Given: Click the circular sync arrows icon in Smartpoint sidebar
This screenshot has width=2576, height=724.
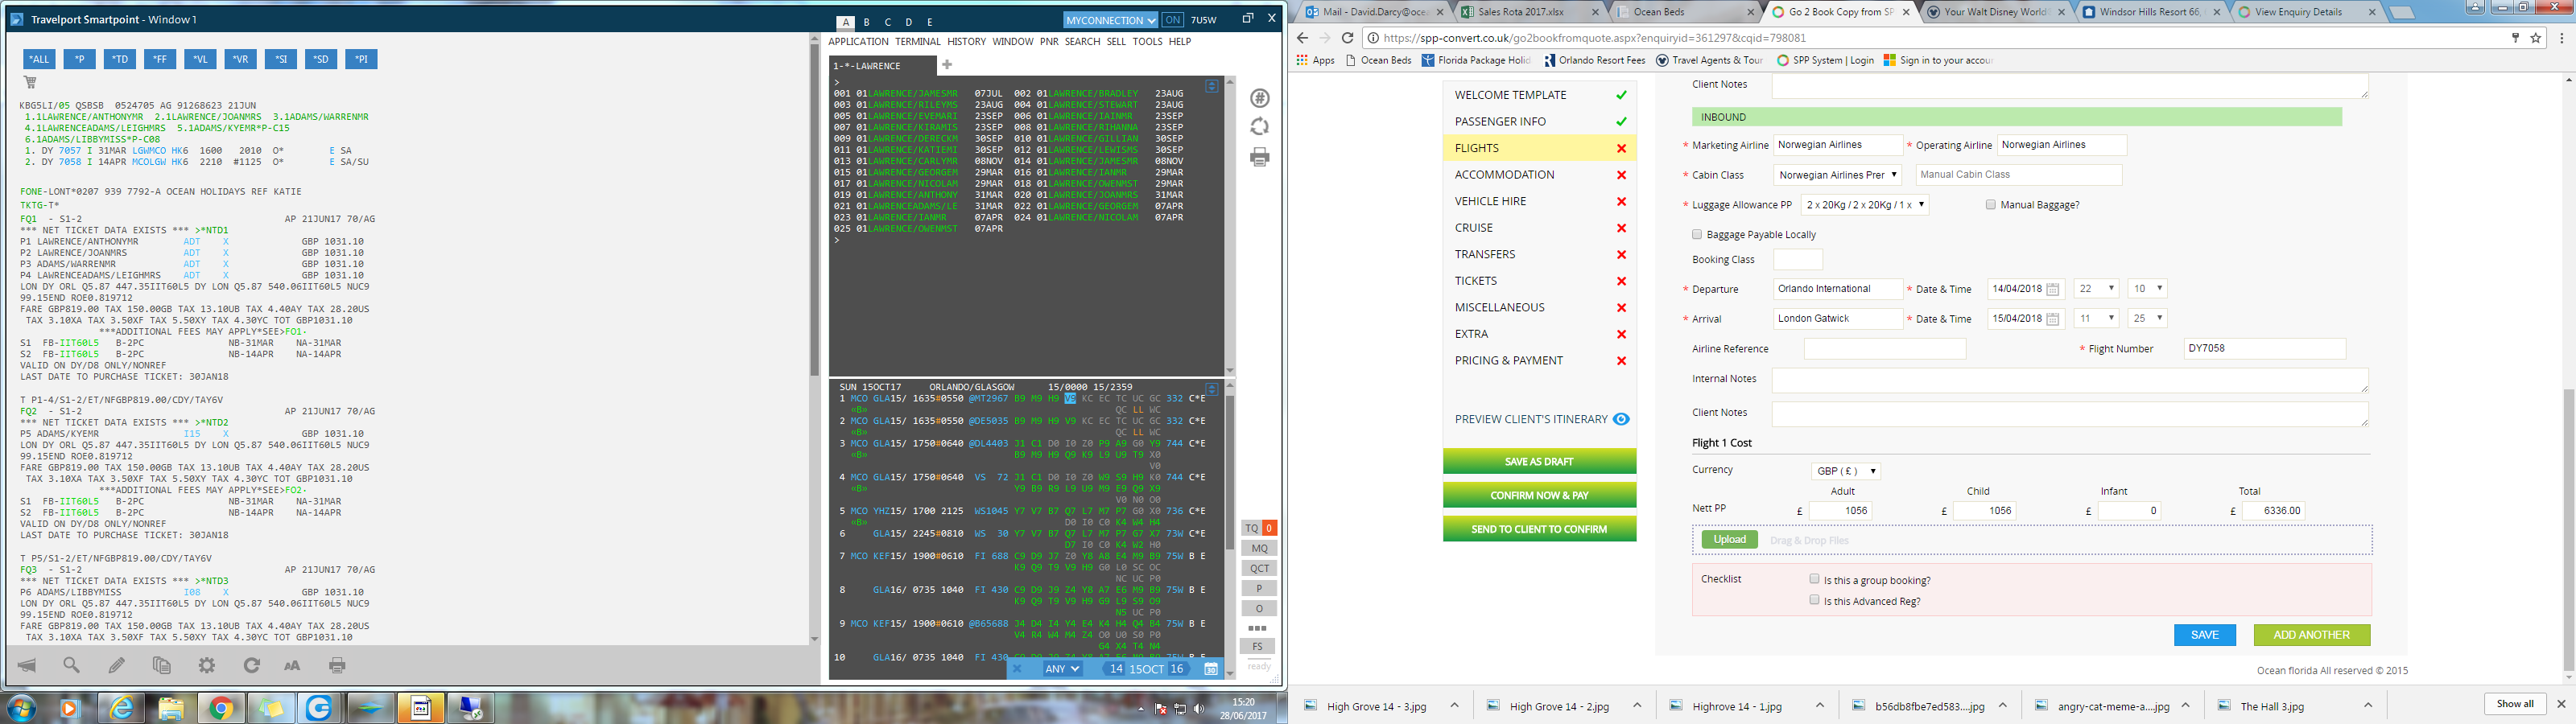Looking at the screenshot, I should pos(1260,127).
